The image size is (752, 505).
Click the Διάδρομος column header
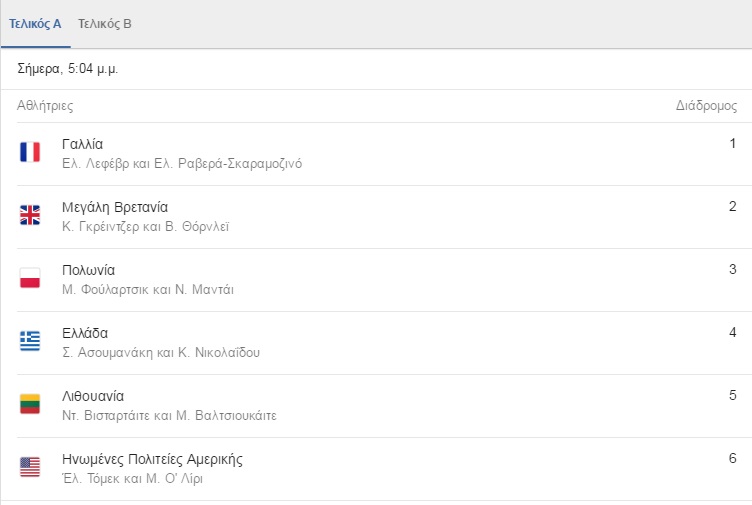click(x=706, y=106)
